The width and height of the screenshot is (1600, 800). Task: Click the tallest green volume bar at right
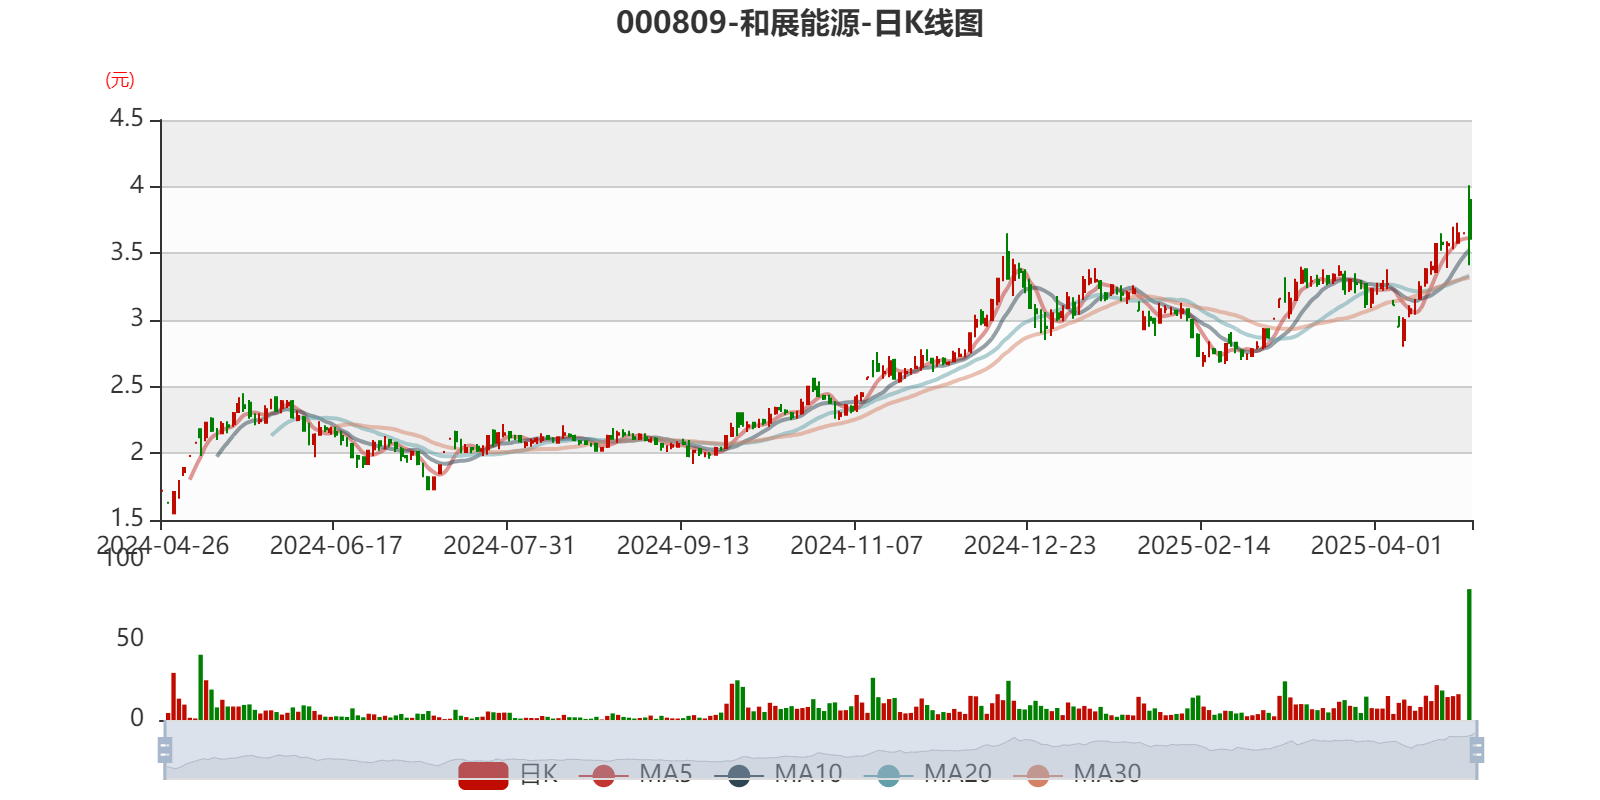(x=1469, y=654)
